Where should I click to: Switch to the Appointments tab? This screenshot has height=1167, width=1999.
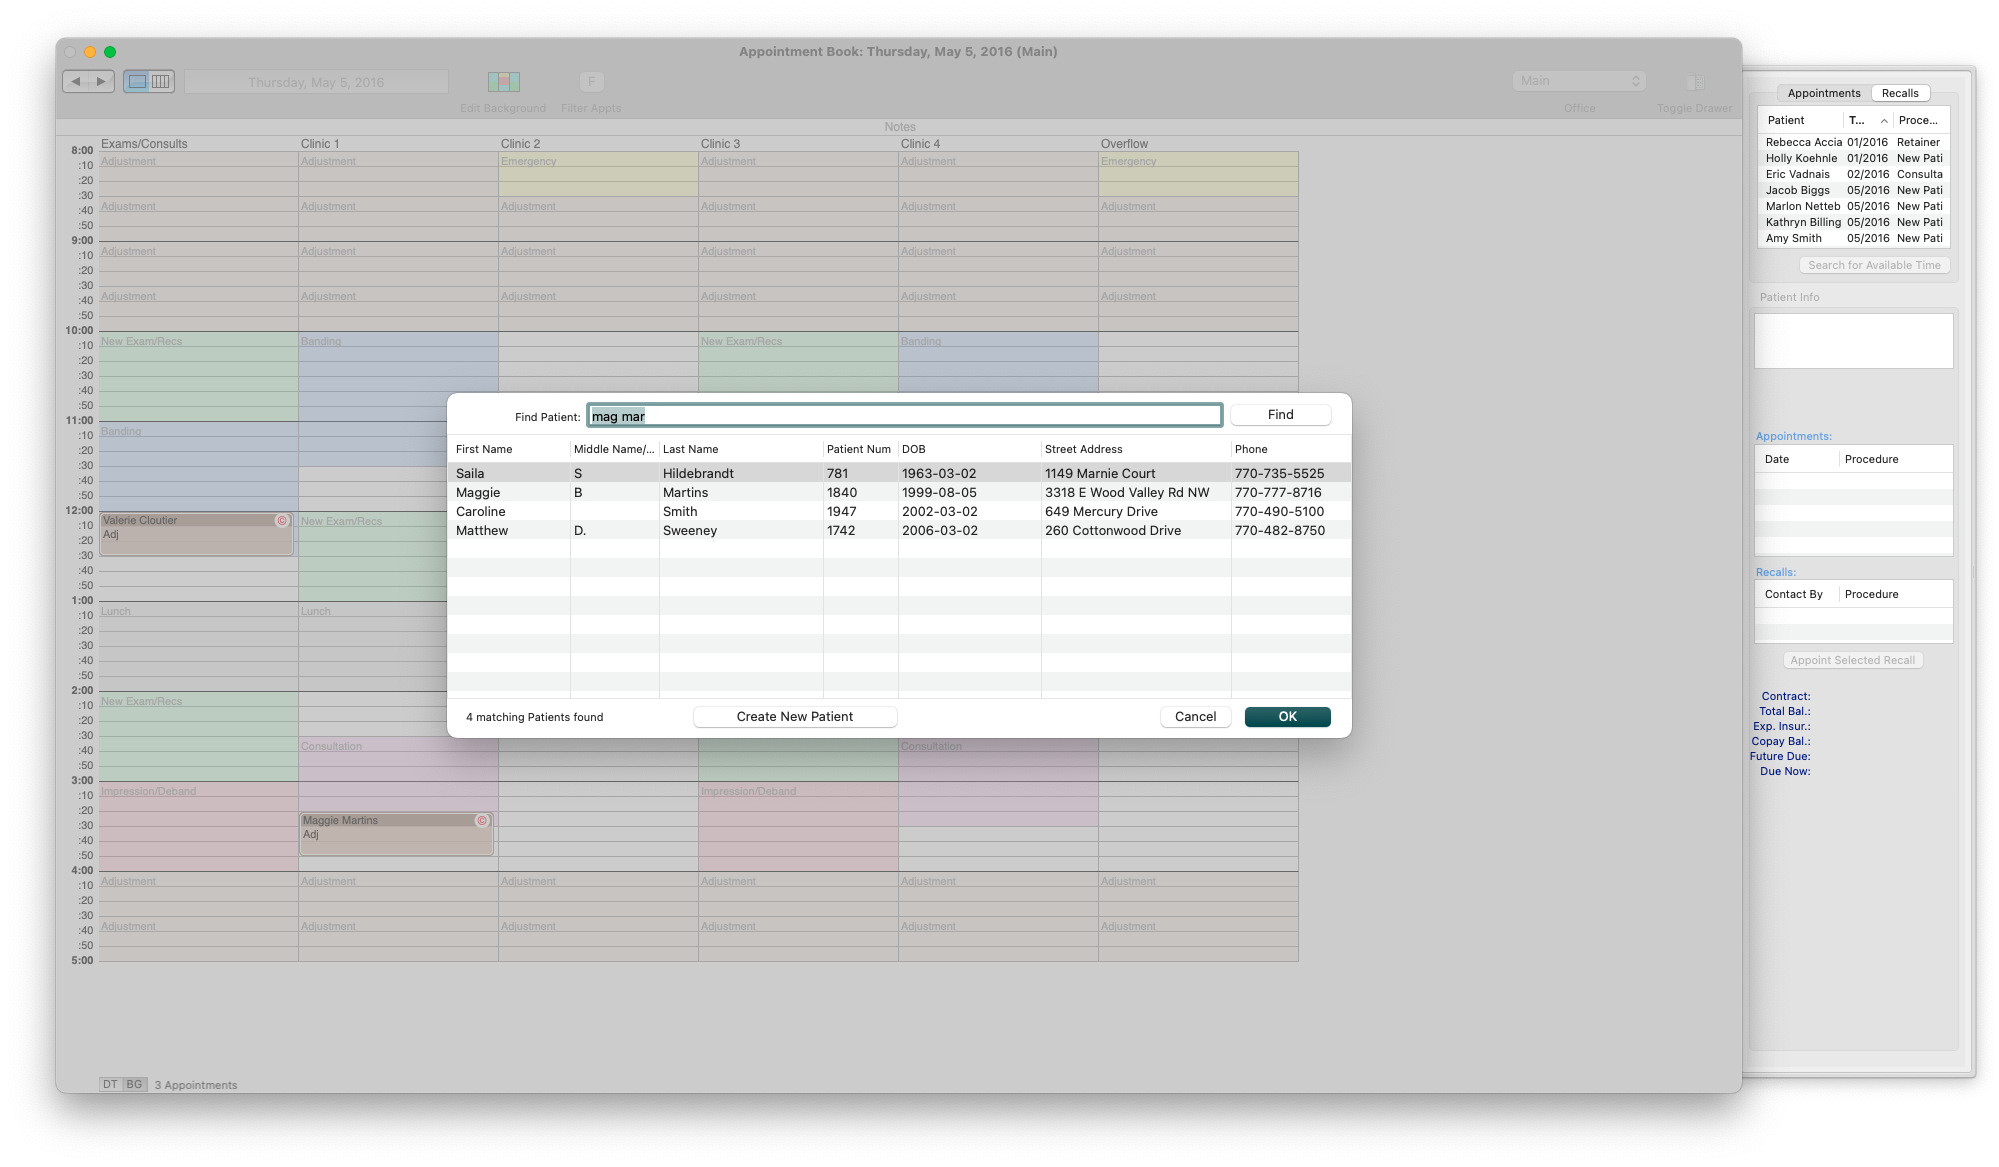[x=1823, y=93]
